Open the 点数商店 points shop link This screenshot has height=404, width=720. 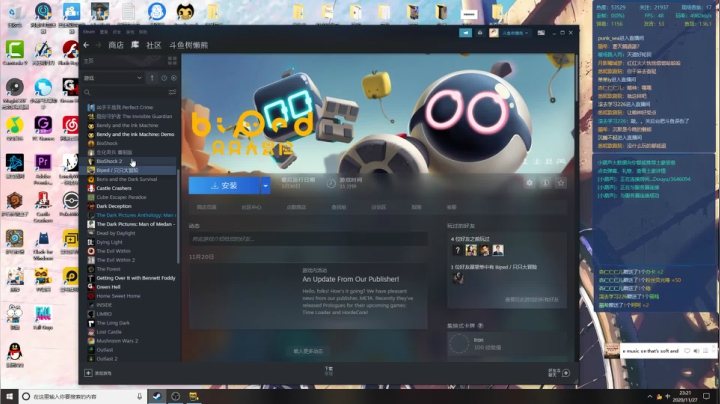(x=296, y=207)
